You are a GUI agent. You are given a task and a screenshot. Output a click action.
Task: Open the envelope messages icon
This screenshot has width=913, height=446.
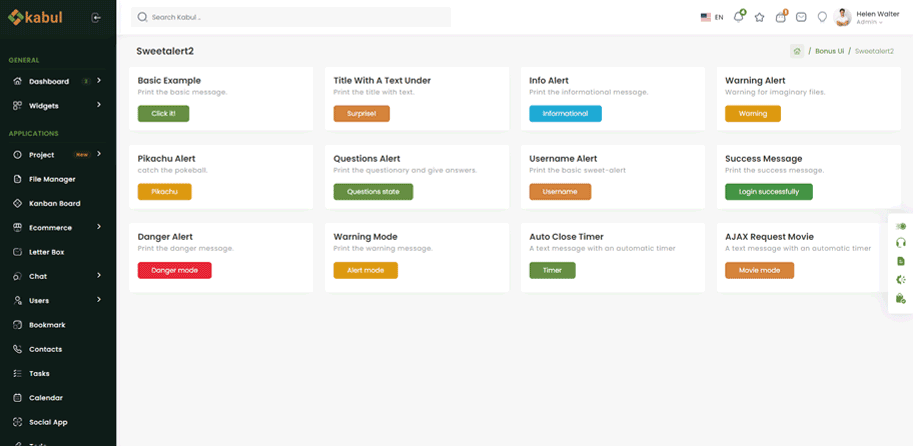801,17
